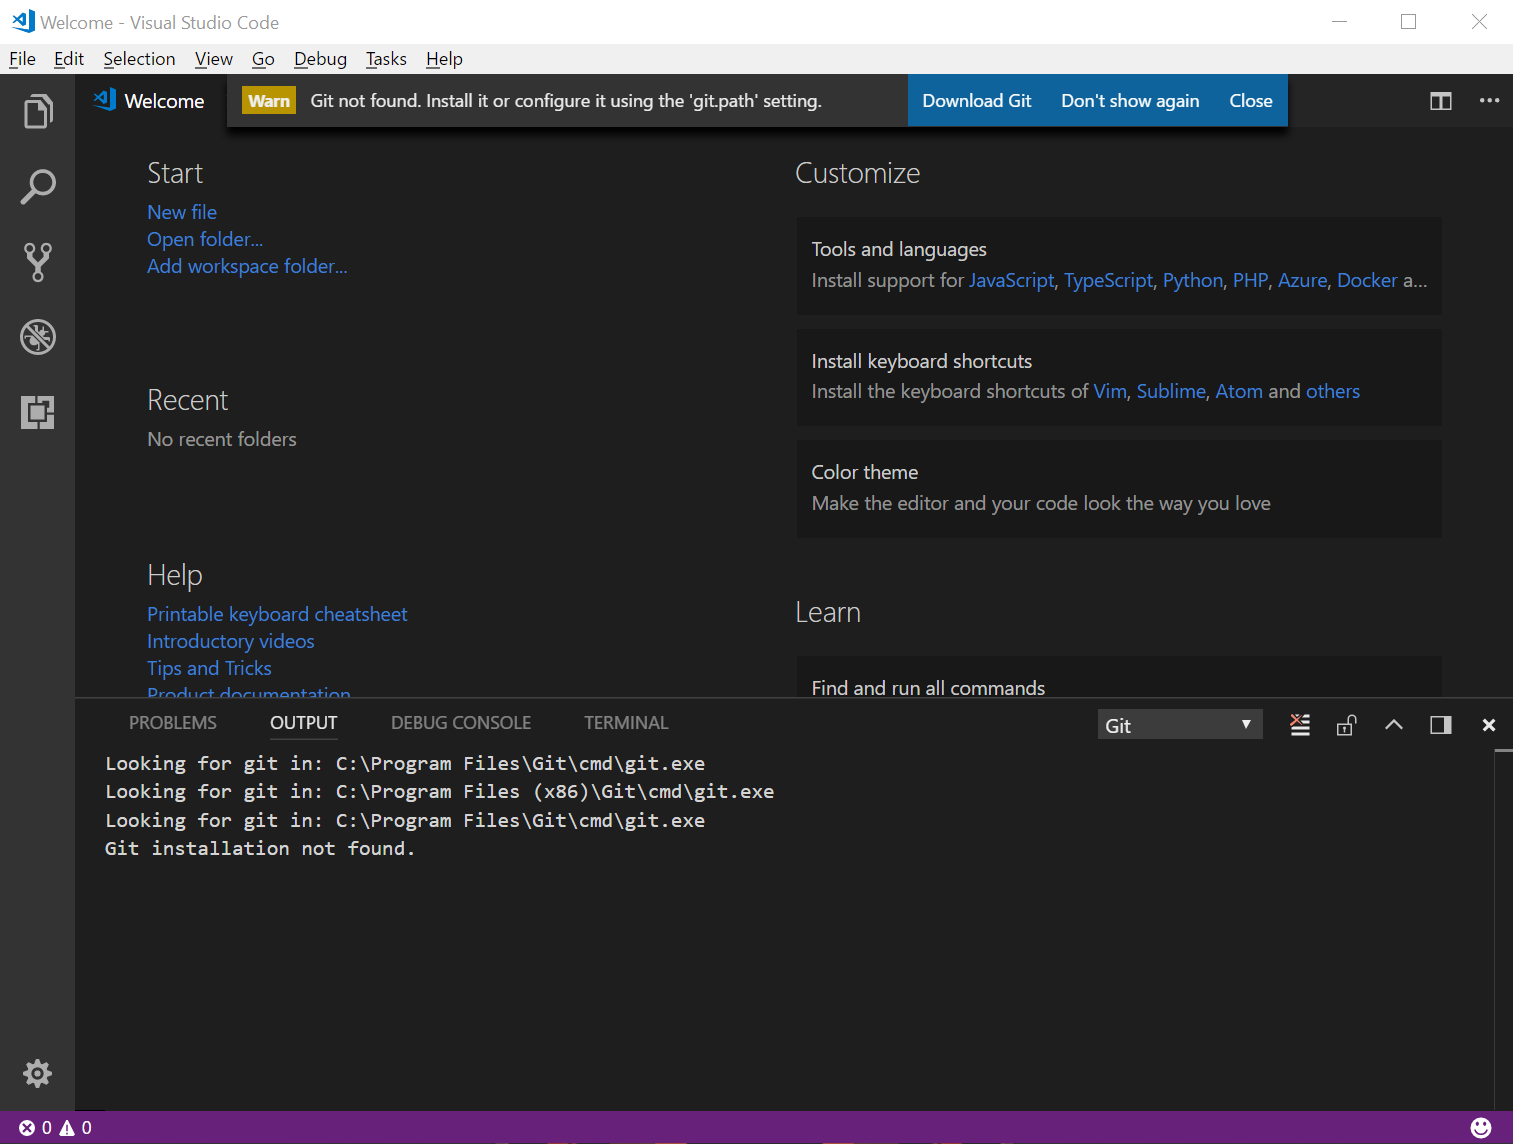
Task: Install Atom keyboard shortcuts
Action: coord(1239,391)
